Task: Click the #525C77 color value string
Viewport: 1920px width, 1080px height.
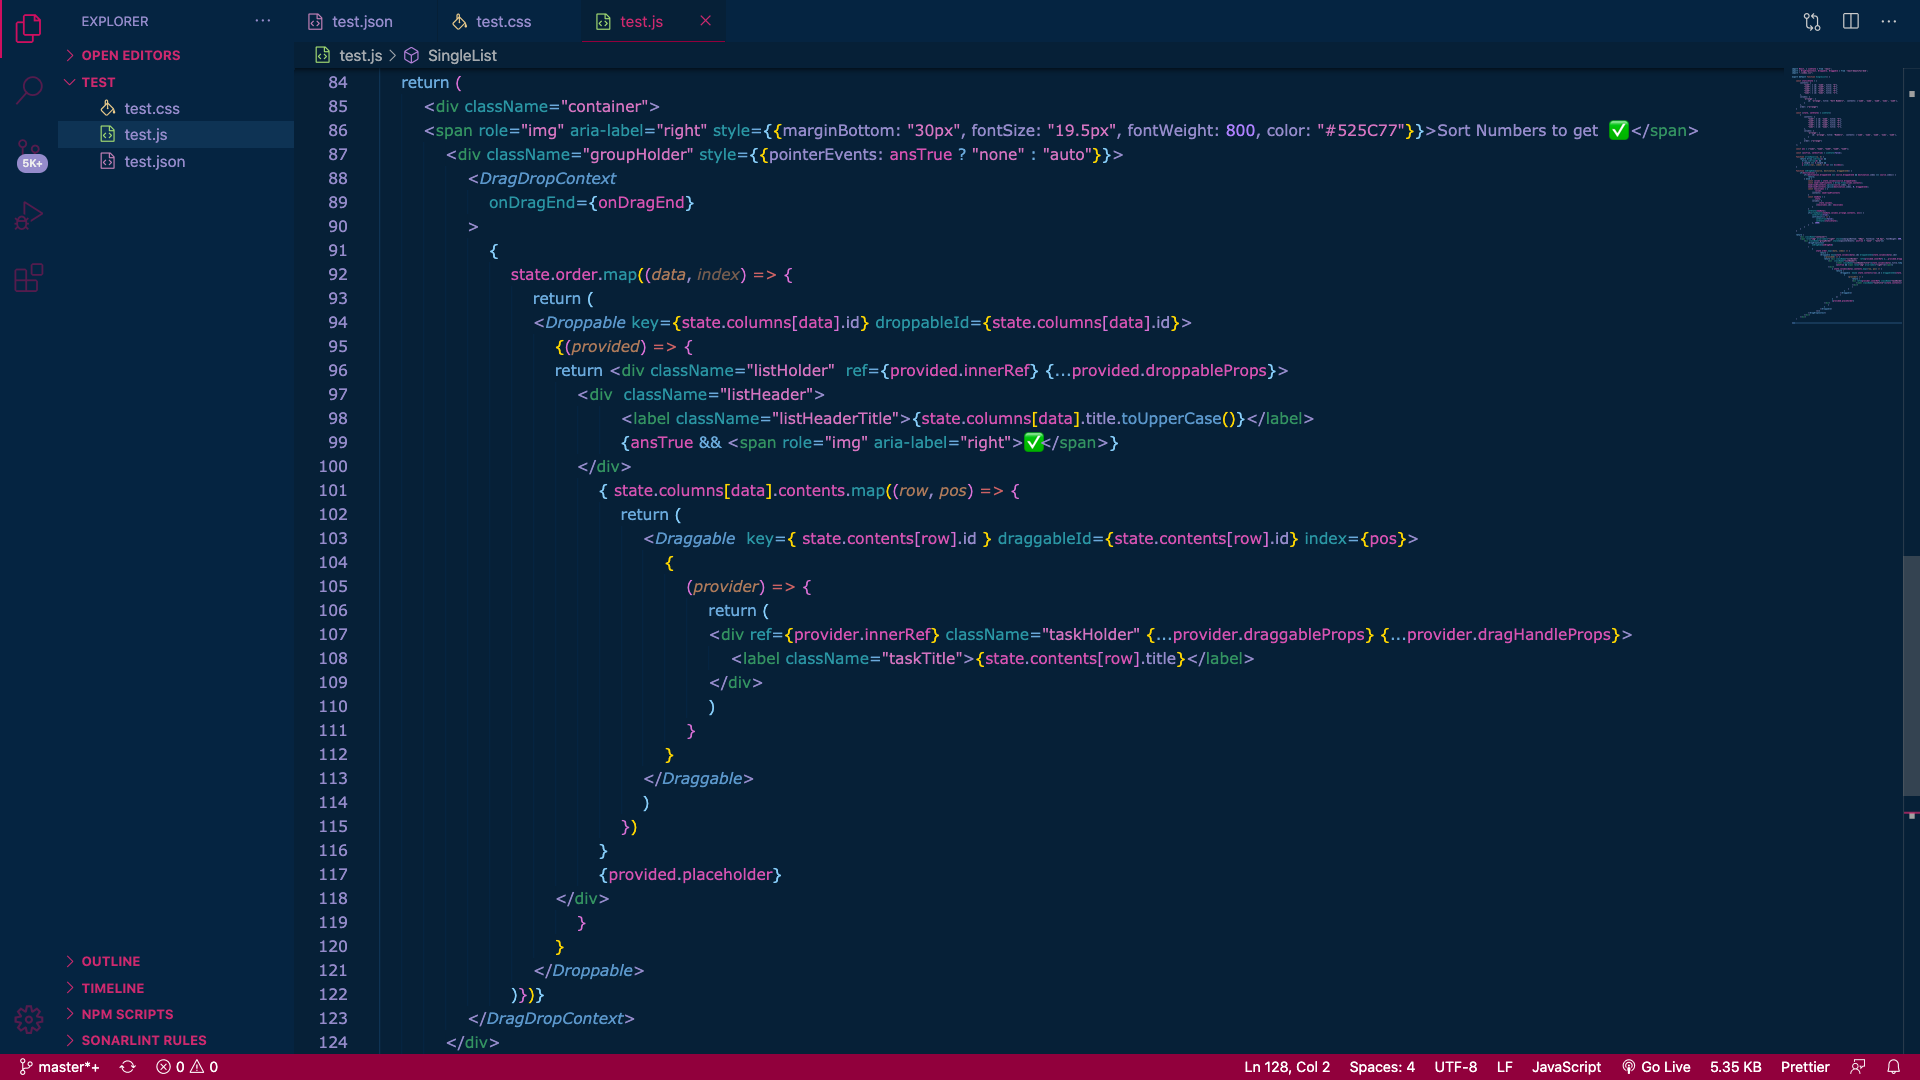Action: [x=1361, y=130]
